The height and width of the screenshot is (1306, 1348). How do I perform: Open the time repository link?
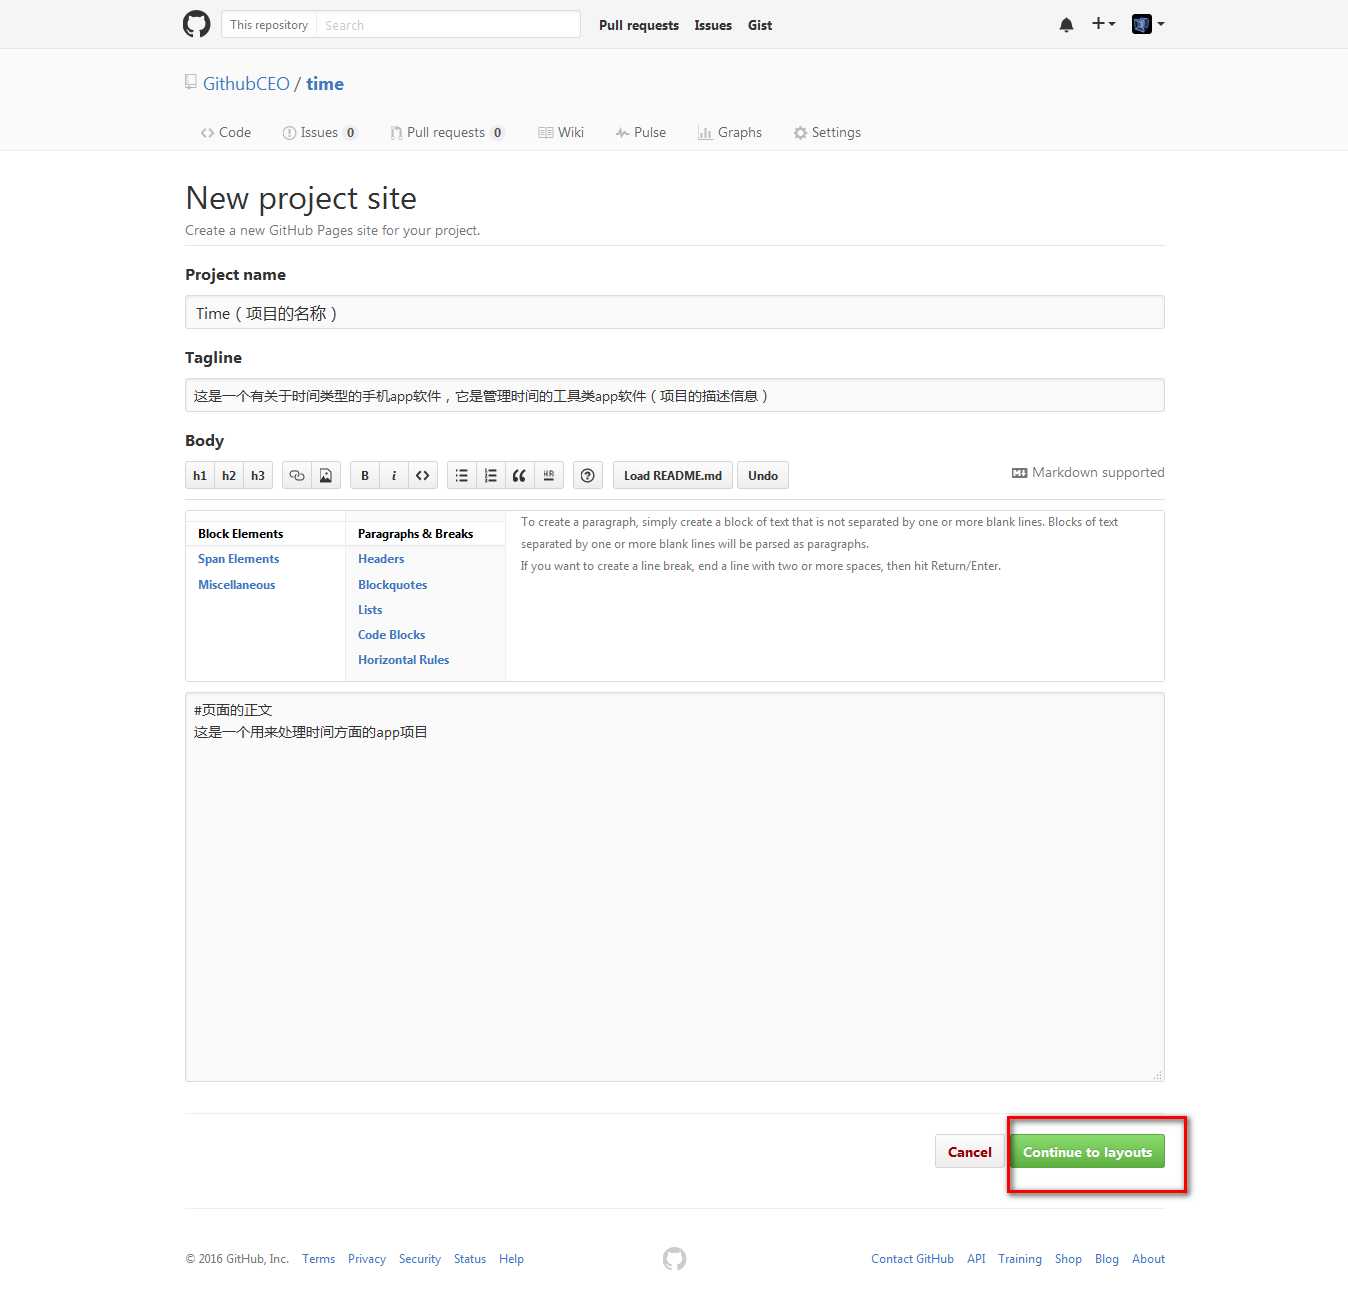(x=325, y=84)
